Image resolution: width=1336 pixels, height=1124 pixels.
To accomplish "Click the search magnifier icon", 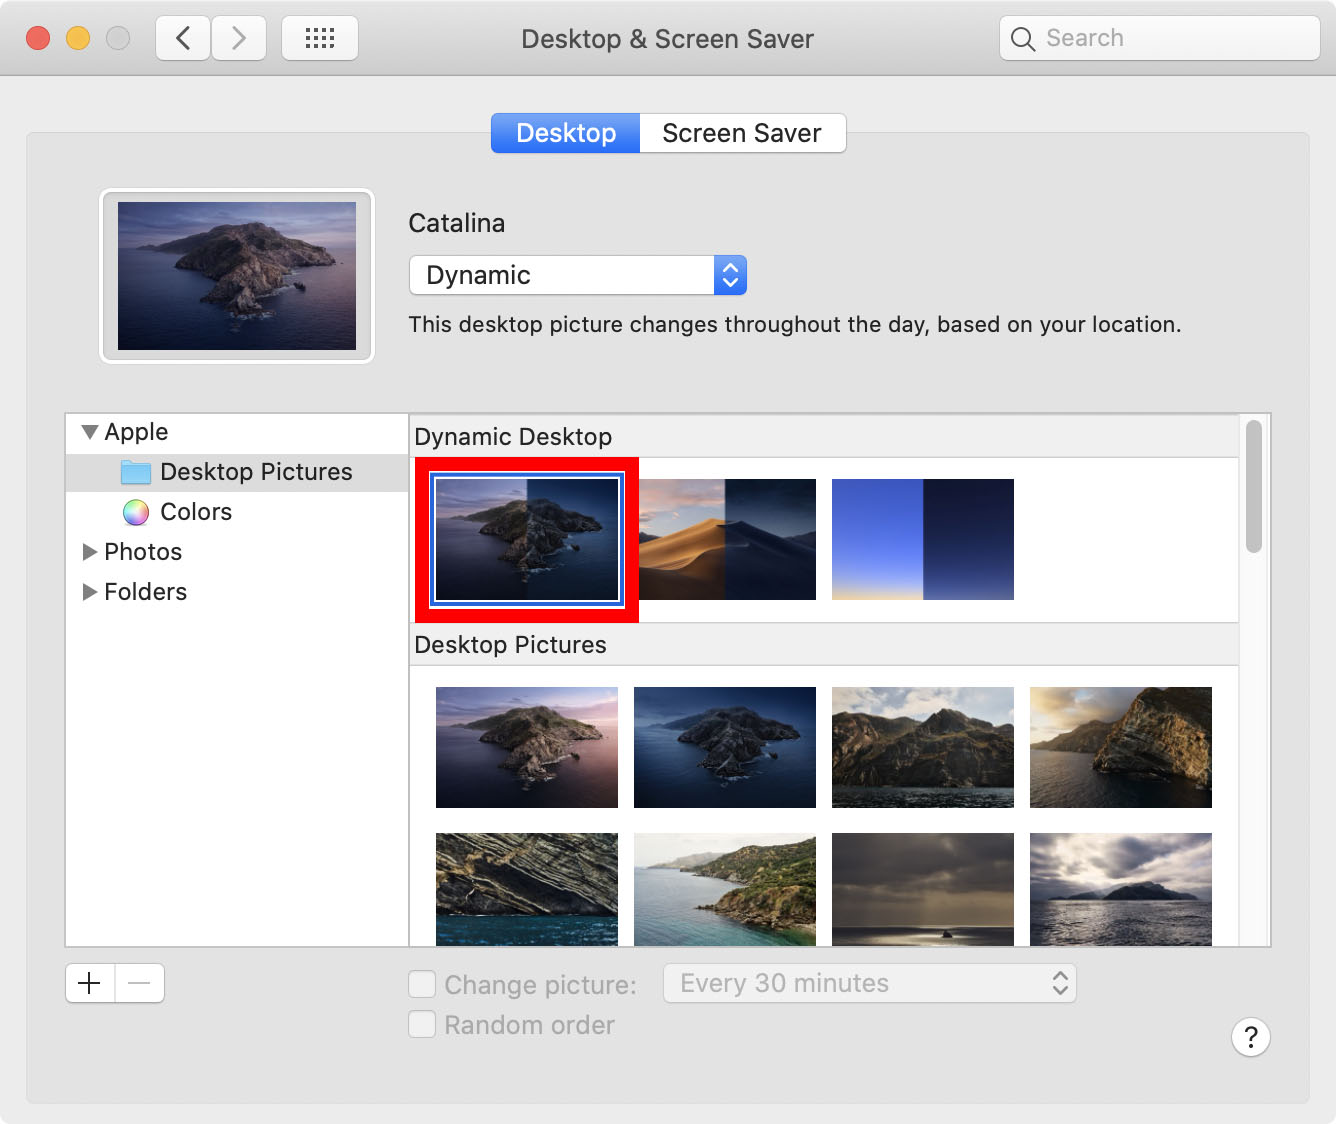I will click(x=1022, y=38).
